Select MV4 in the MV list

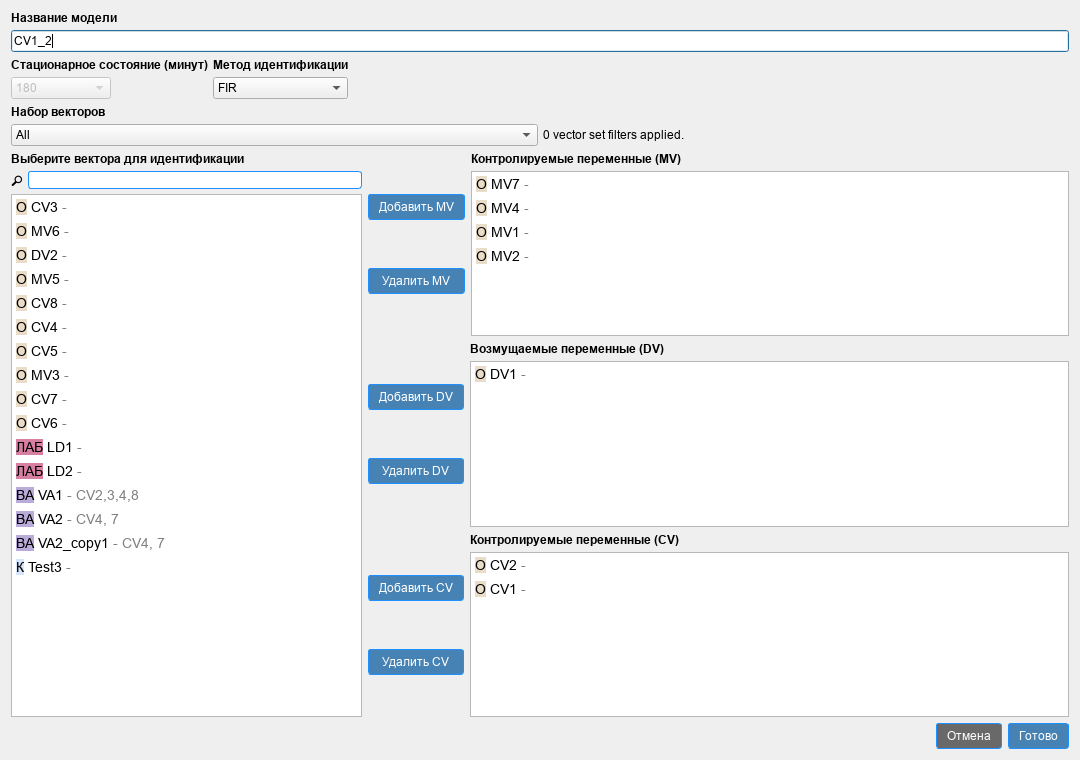point(769,208)
